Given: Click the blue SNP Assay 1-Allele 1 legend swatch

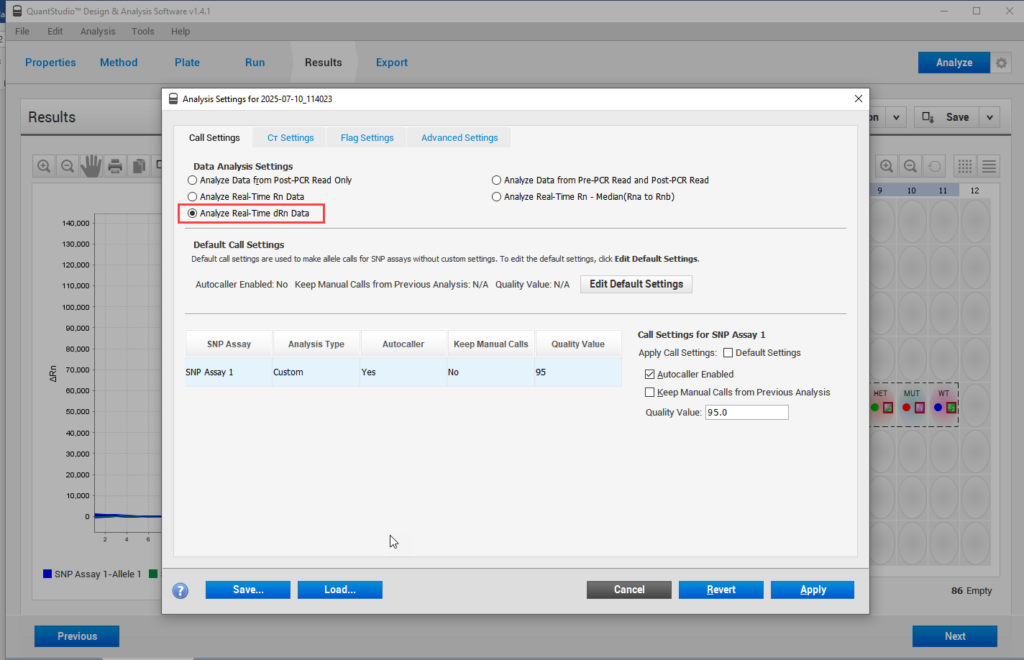Looking at the screenshot, I should (x=47, y=574).
